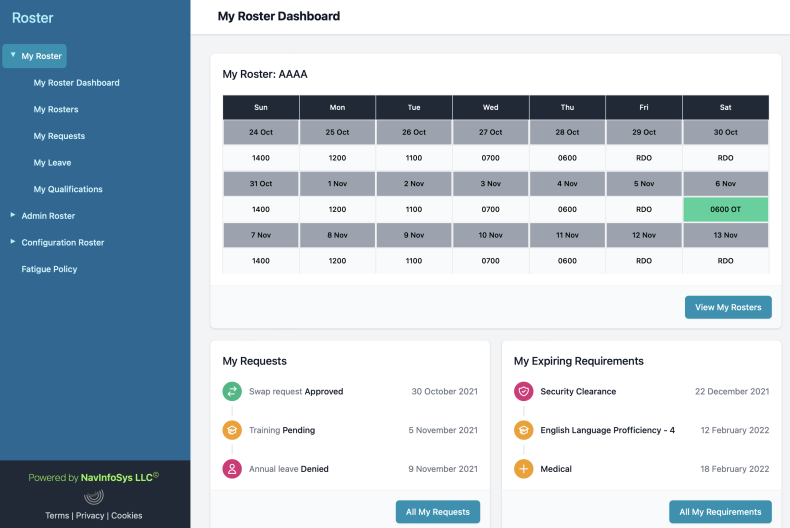Go to My Leave page
The width and height of the screenshot is (790, 528).
coord(52,162)
